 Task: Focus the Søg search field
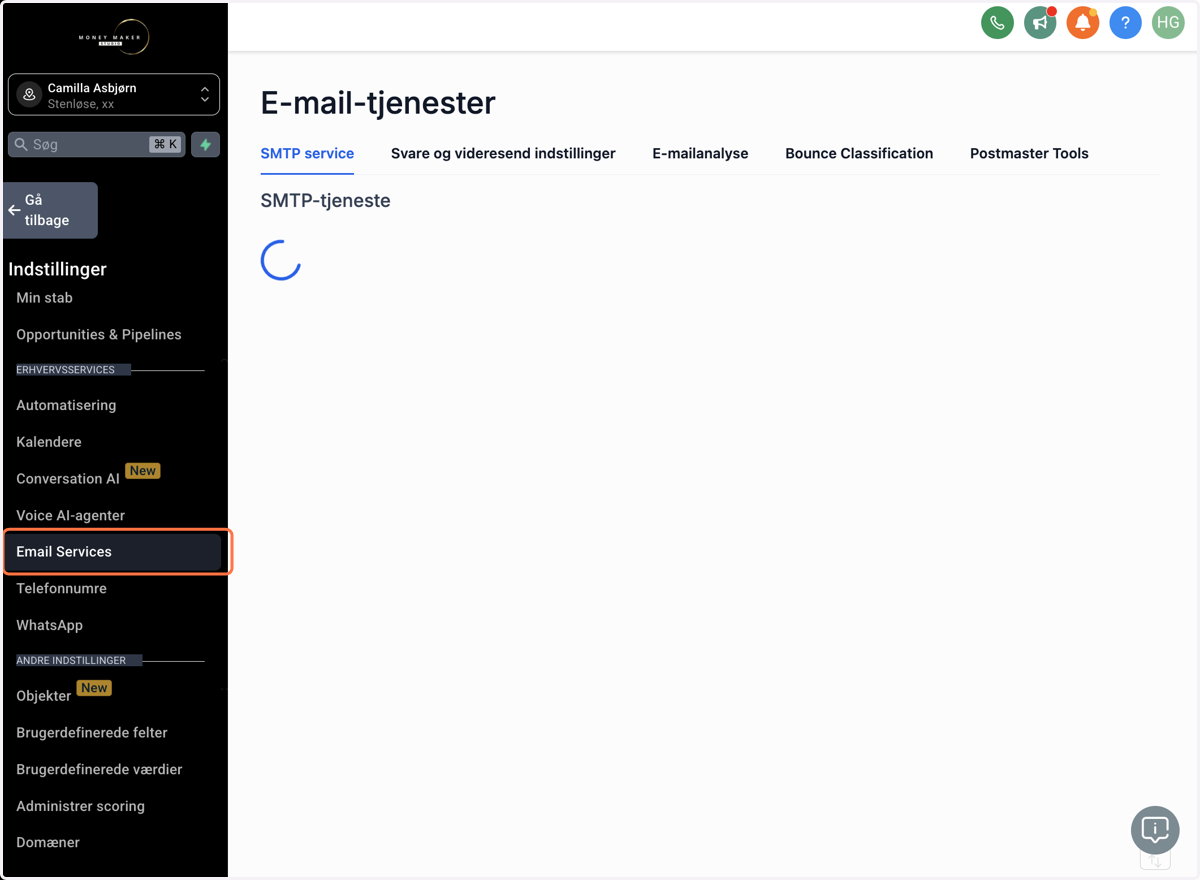pos(96,144)
